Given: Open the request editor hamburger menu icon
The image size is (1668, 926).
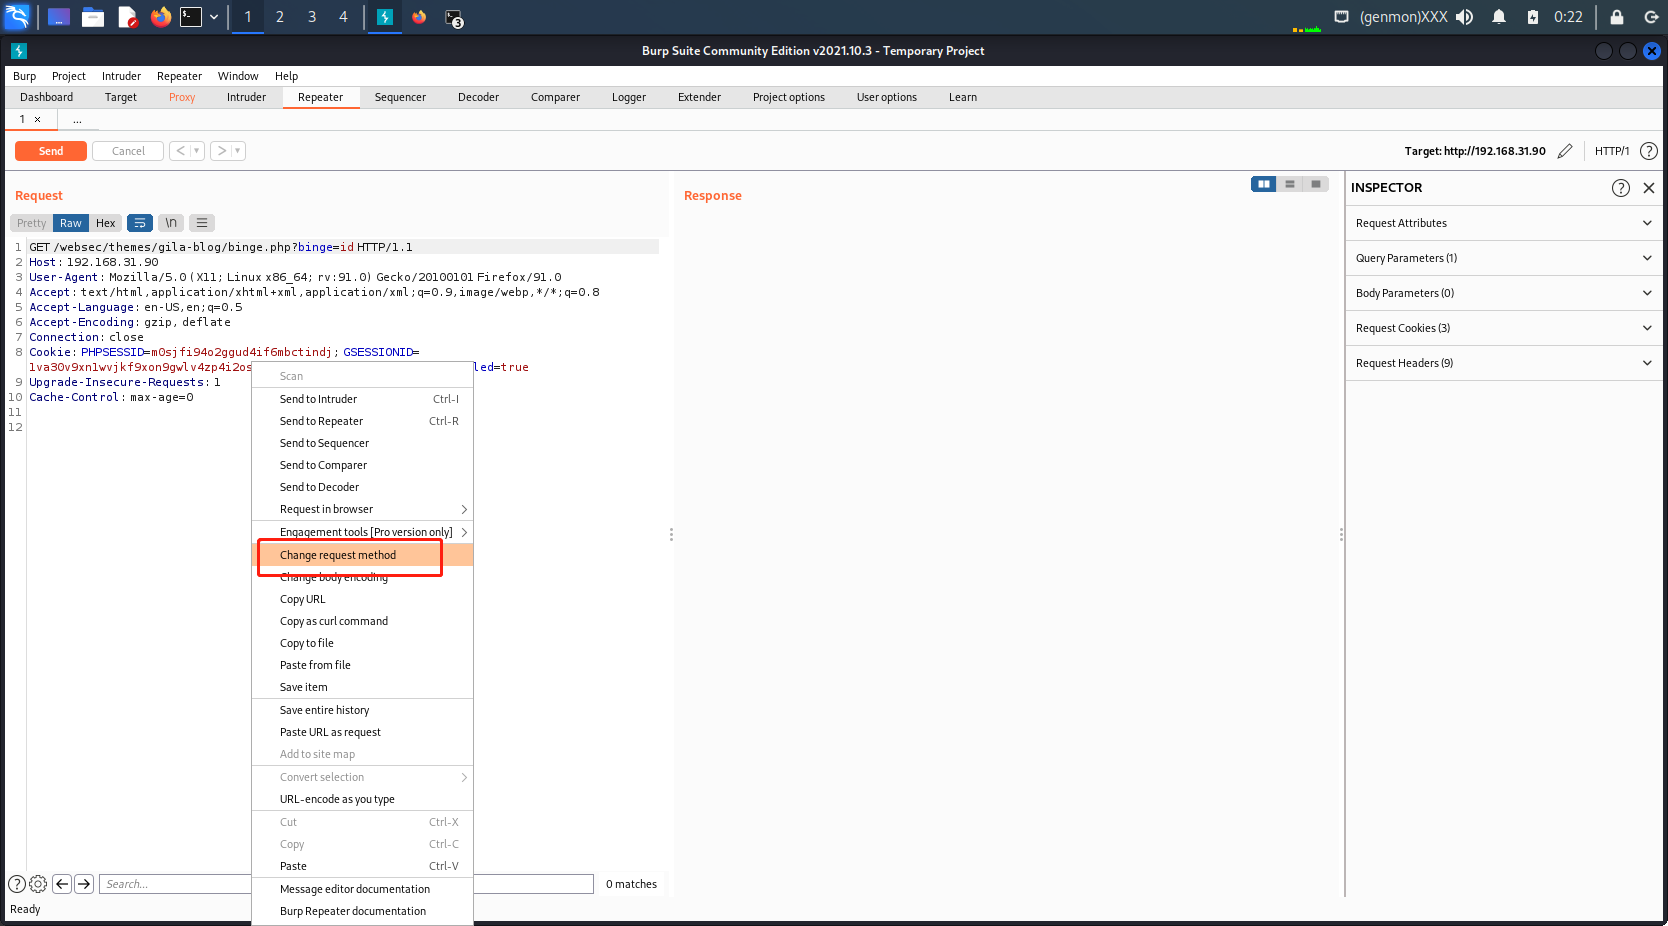Looking at the screenshot, I should [202, 223].
